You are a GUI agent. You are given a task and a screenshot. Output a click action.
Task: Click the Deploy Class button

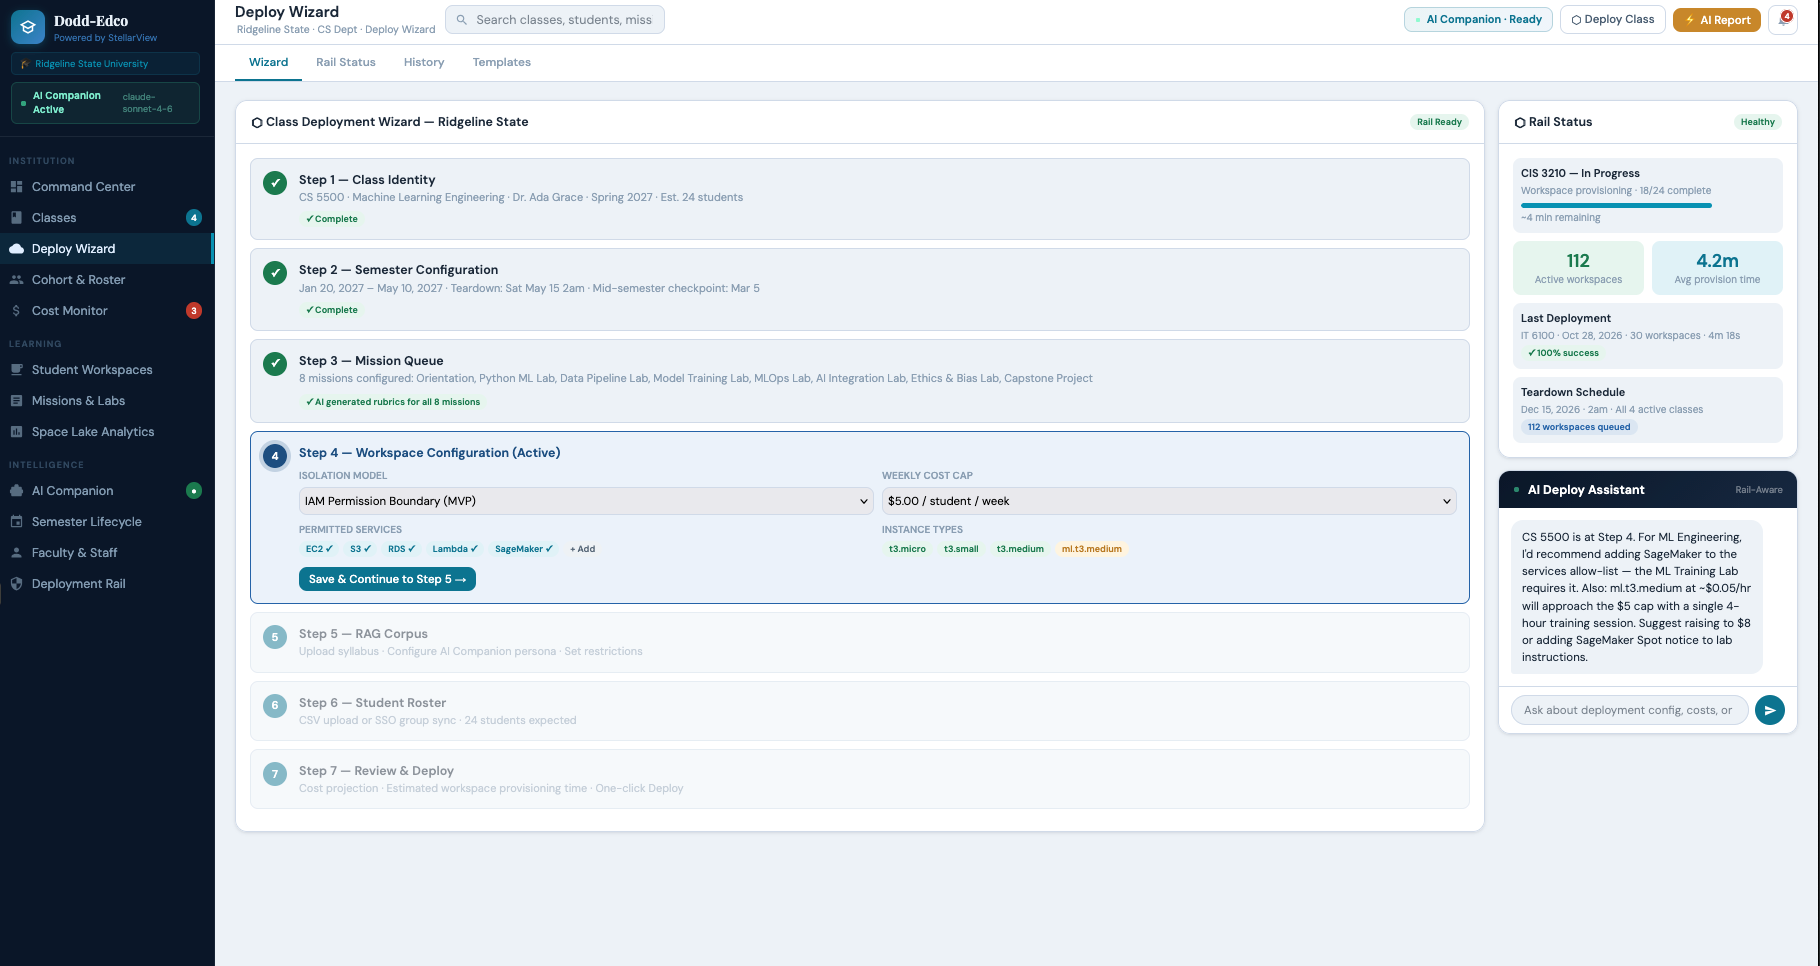(x=1612, y=19)
